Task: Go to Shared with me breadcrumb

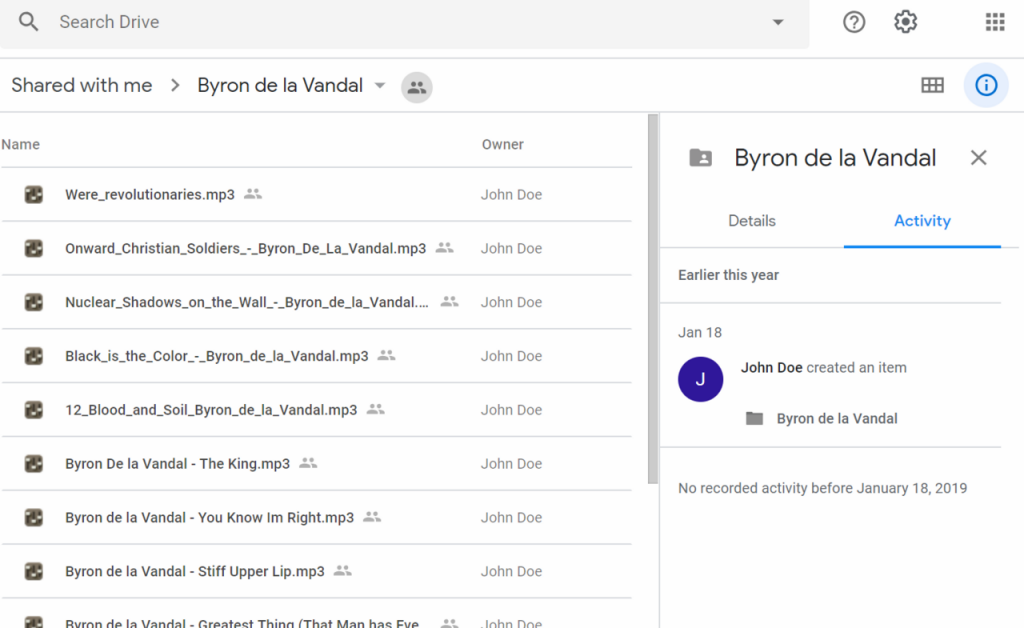Action: click(82, 86)
